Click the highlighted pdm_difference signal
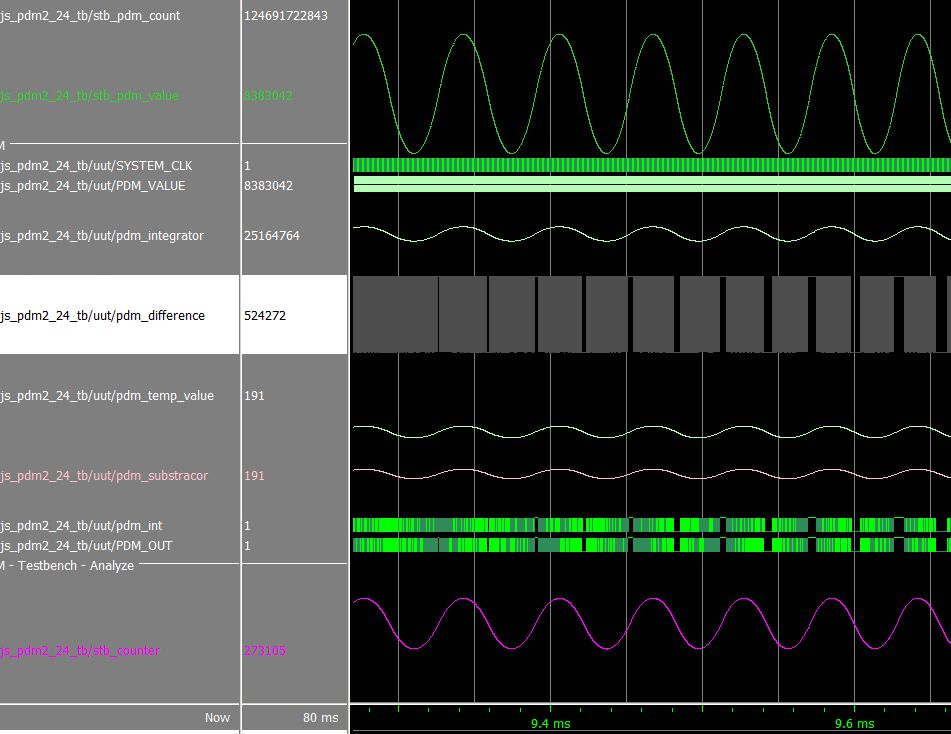Image resolution: width=951 pixels, height=734 pixels. 102,316
